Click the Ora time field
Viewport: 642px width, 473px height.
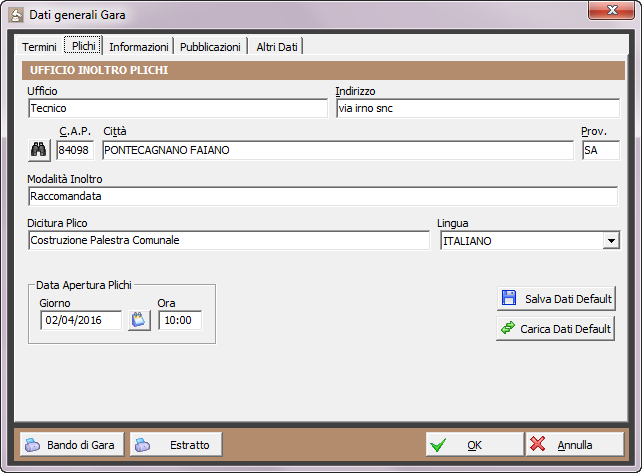coord(179,320)
